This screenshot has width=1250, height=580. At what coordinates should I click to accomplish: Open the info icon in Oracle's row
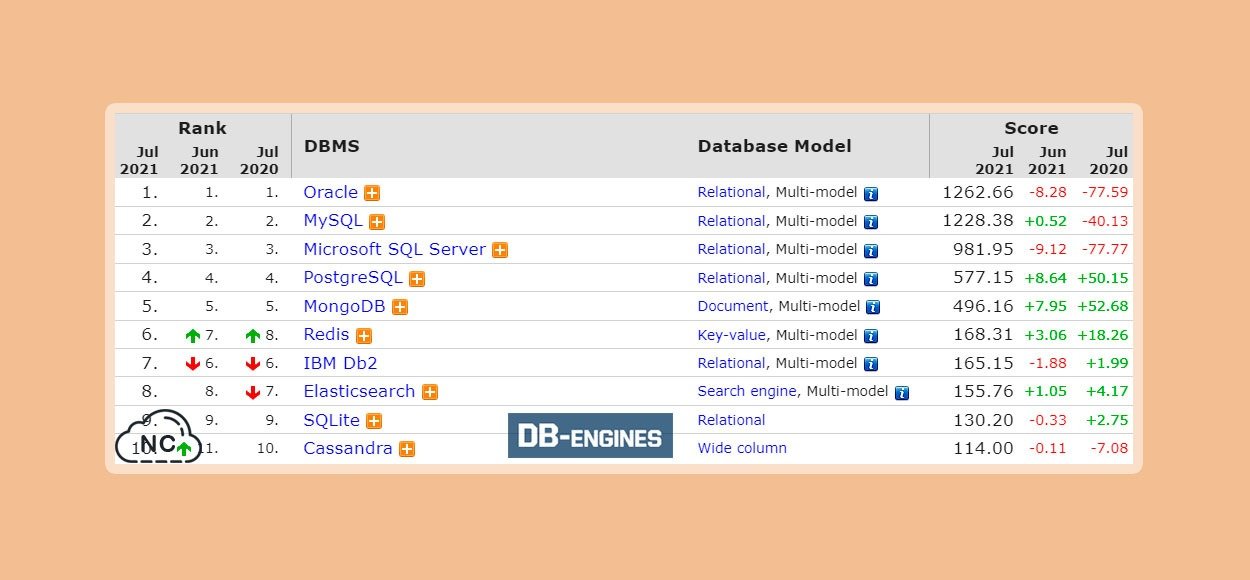pos(871,194)
